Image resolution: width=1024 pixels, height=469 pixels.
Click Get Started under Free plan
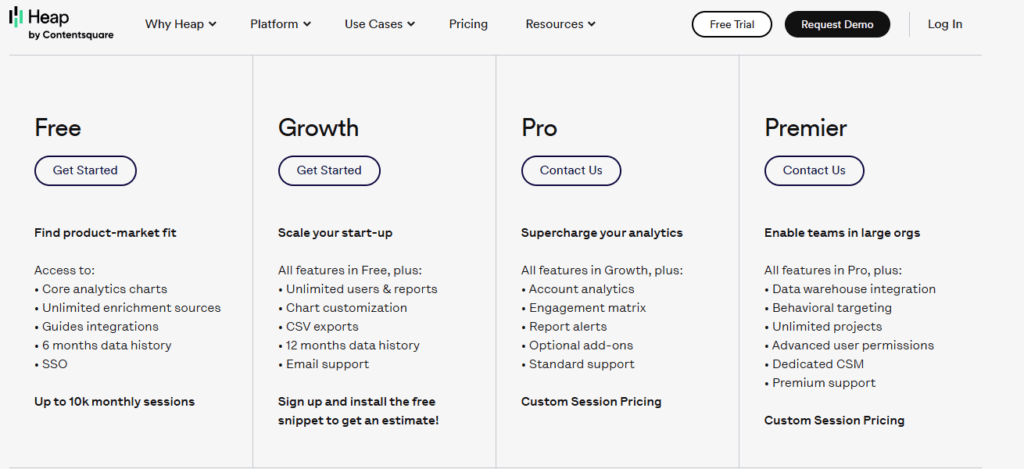point(85,170)
